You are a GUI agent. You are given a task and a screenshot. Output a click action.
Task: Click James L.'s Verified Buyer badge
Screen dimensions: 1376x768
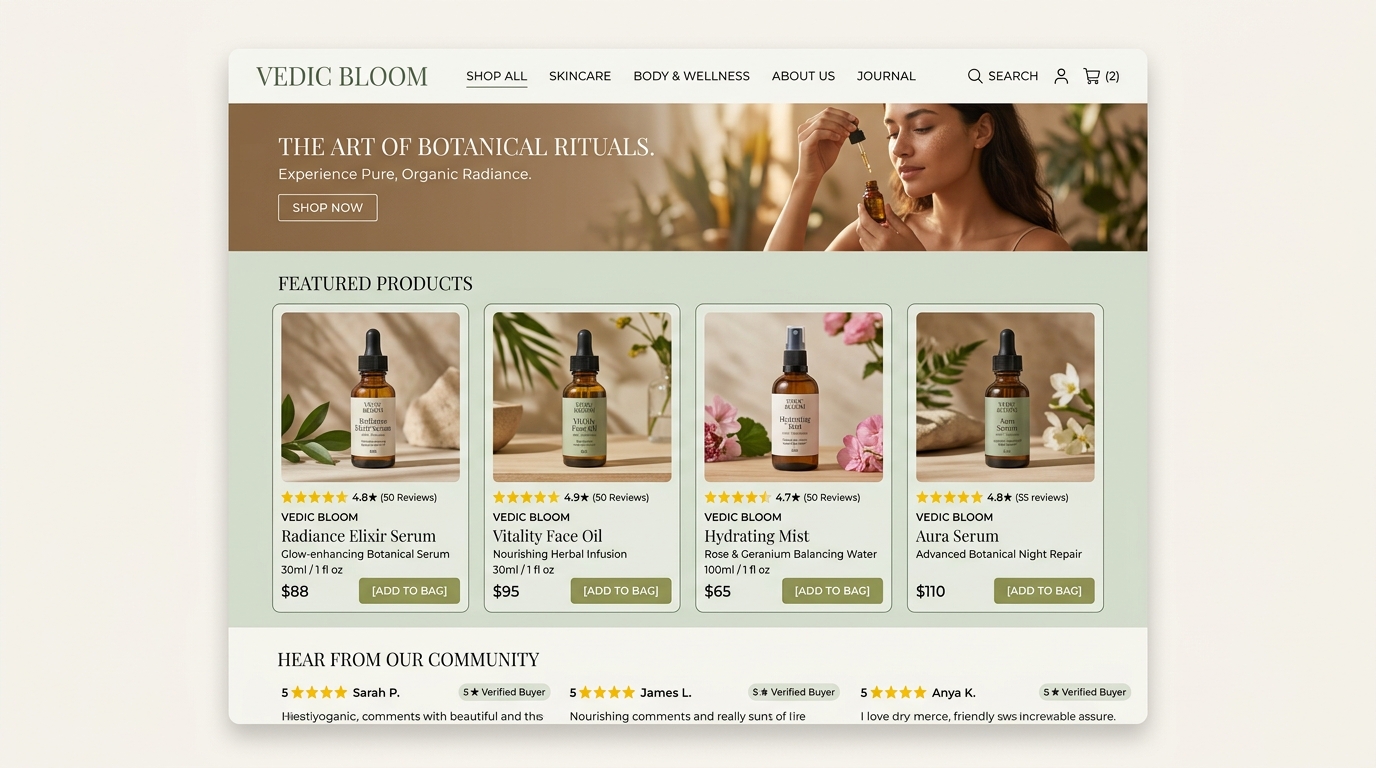[794, 692]
